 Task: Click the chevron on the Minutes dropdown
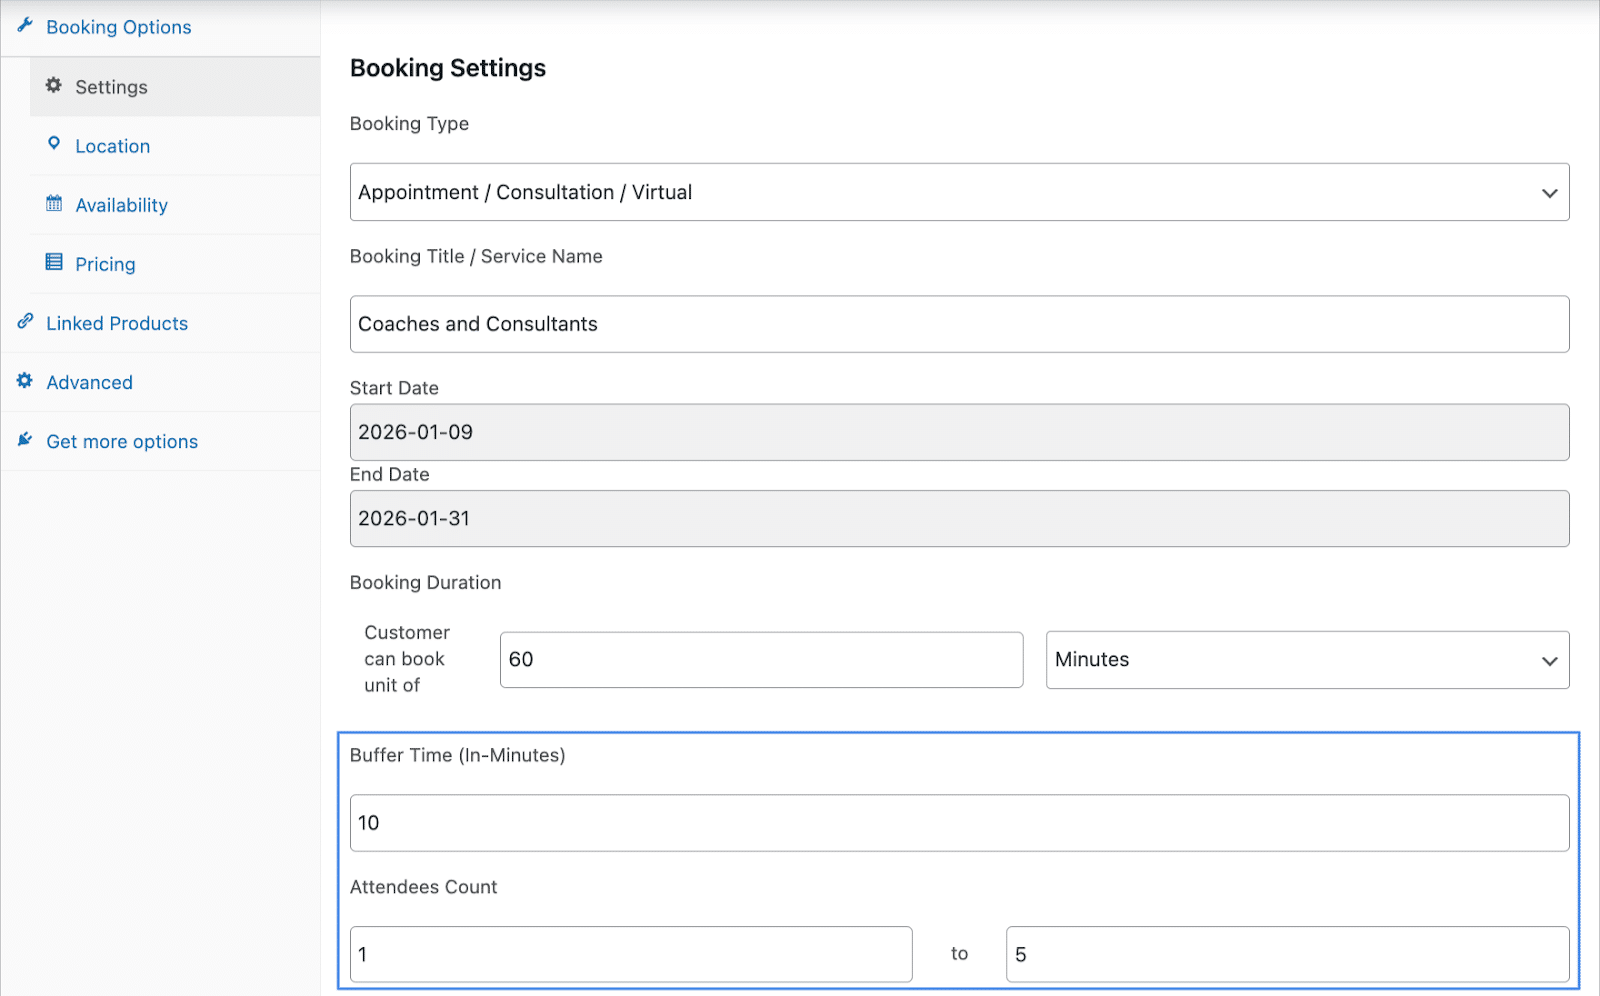click(1549, 661)
